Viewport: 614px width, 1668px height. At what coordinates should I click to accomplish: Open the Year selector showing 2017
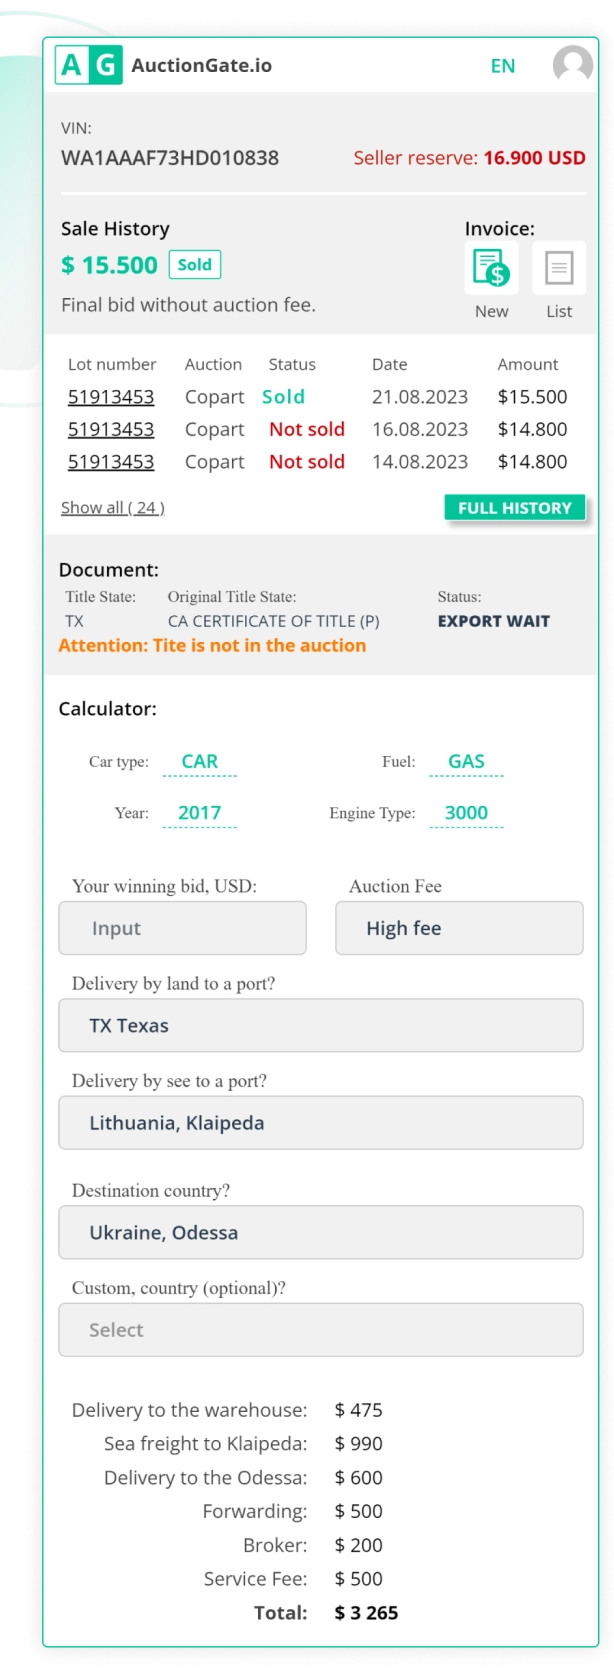click(198, 813)
